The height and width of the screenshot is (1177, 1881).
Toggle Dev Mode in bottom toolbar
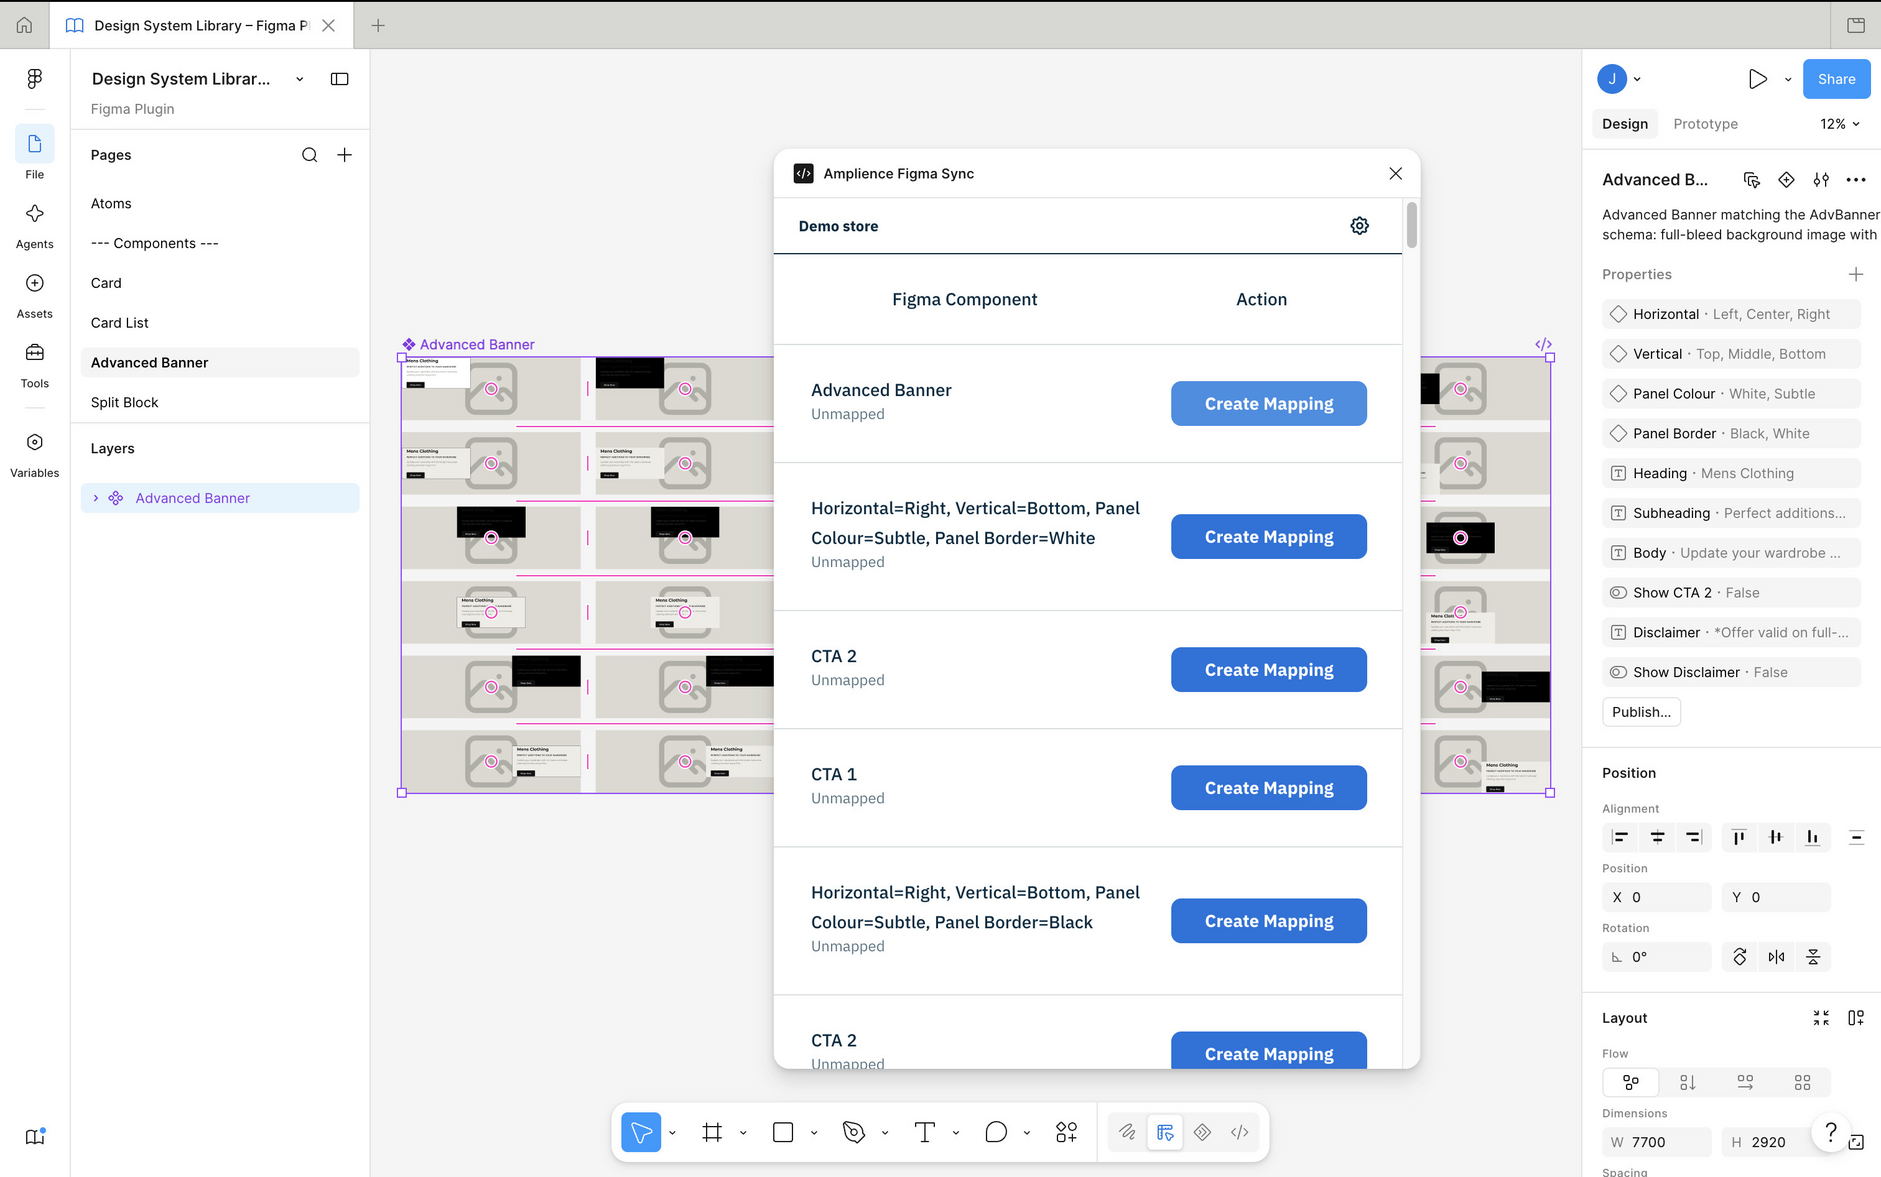point(1239,1132)
